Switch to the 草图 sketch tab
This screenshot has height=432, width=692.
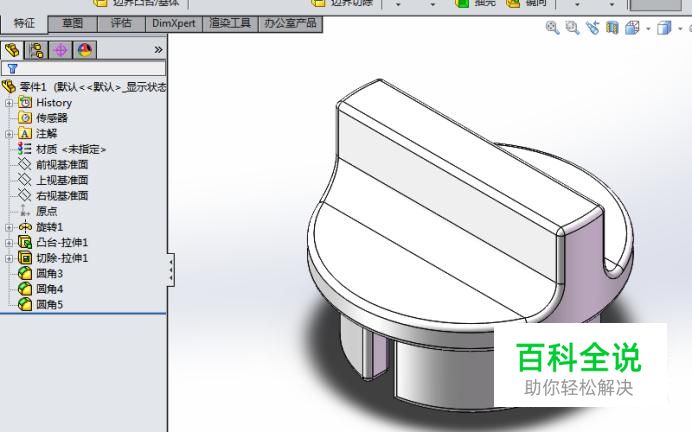(x=72, y=23)
